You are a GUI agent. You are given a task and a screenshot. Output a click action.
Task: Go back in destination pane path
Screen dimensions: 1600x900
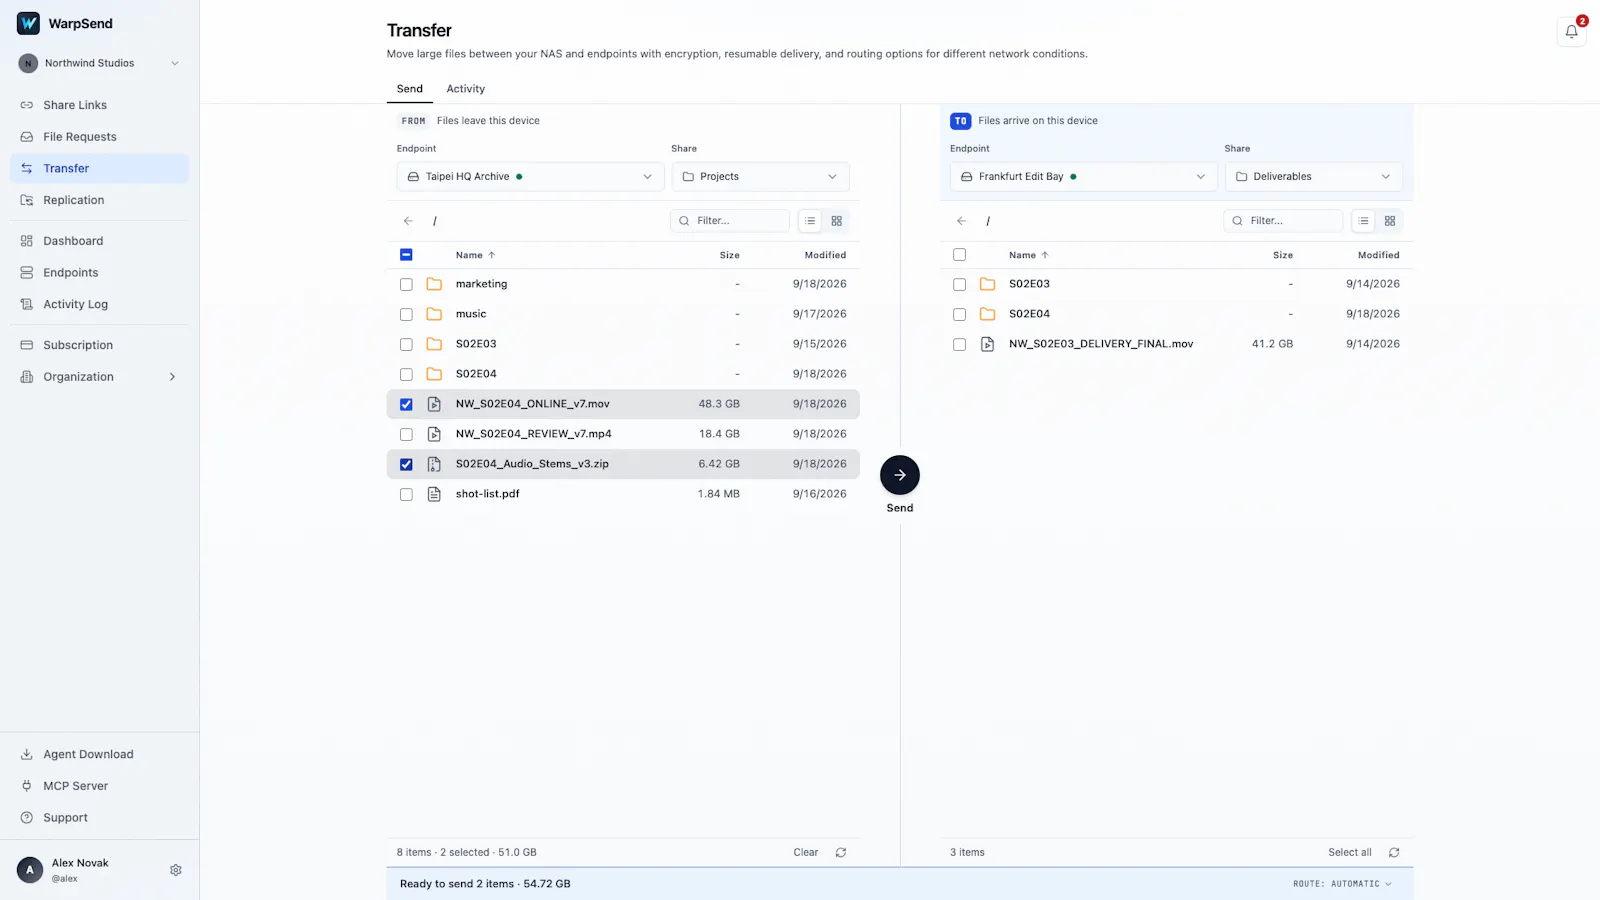pyautogui.click(x=961, y=221)
